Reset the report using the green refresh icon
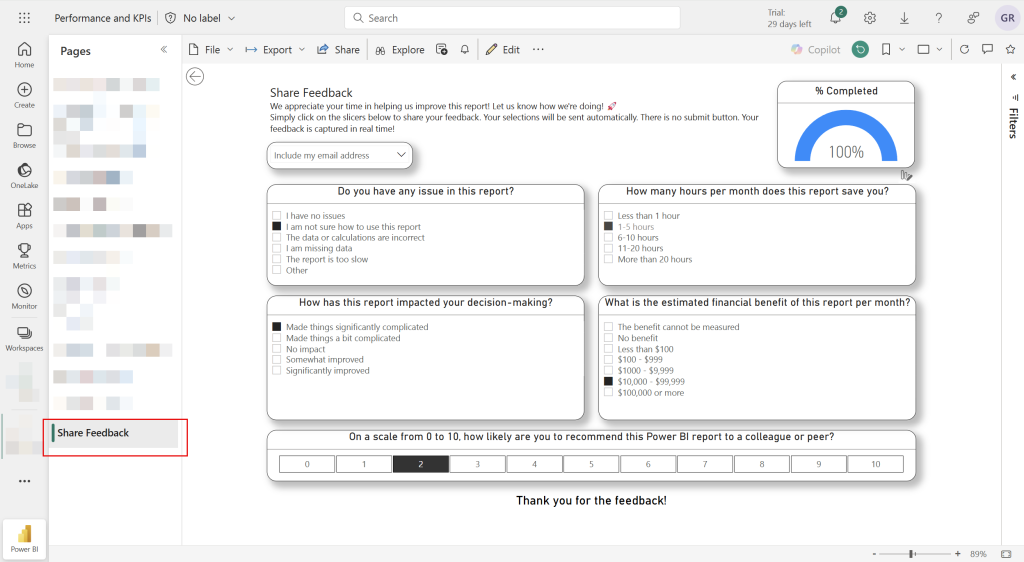Image resolution: width=1024 pixels, height=562 pixels. (860, 49)
